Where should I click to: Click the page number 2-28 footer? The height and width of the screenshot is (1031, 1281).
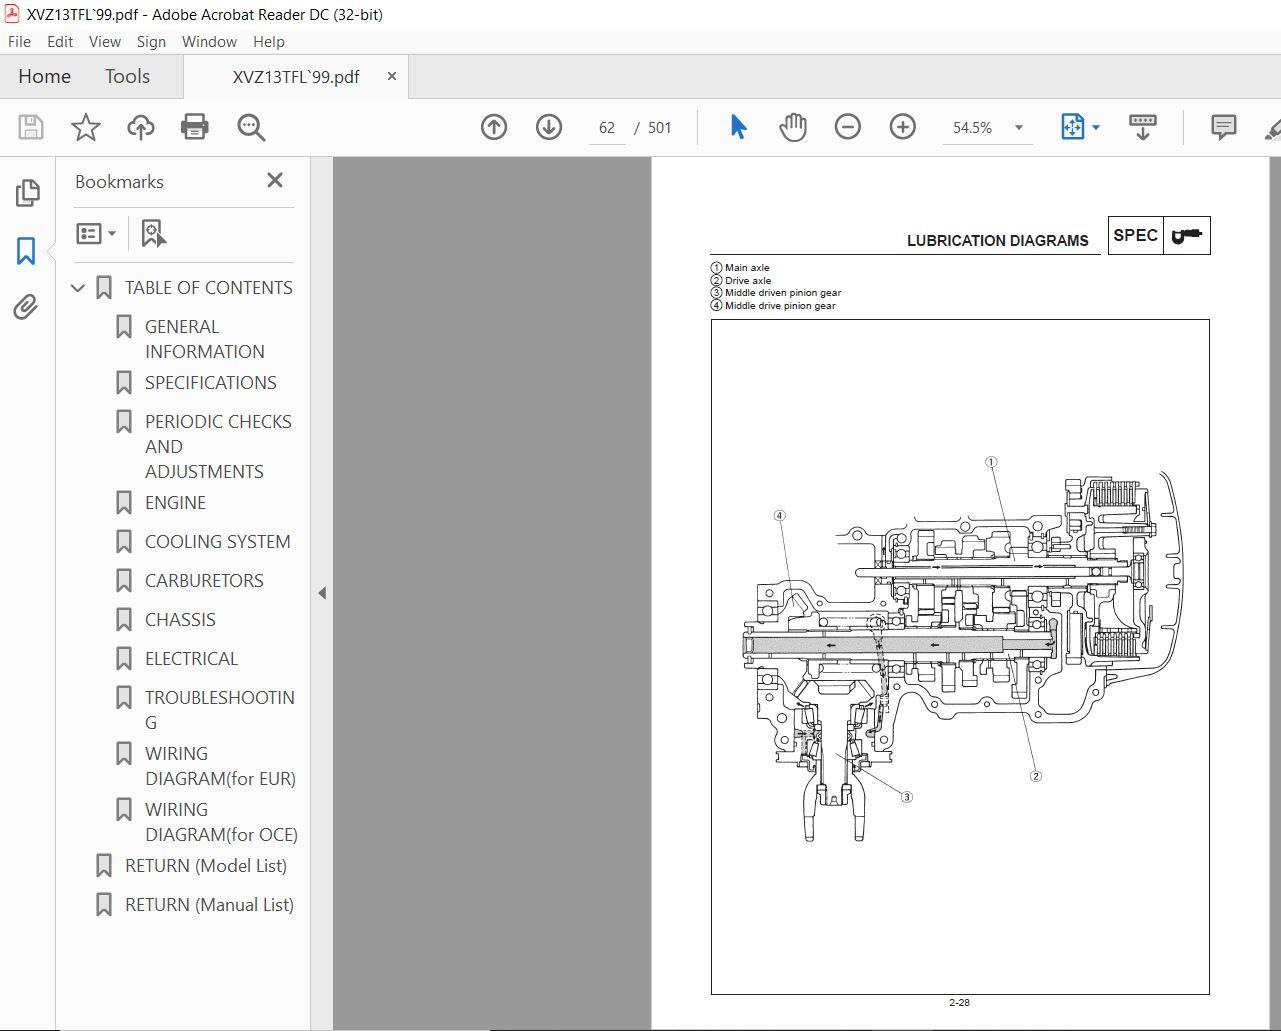pos(959,1002)
